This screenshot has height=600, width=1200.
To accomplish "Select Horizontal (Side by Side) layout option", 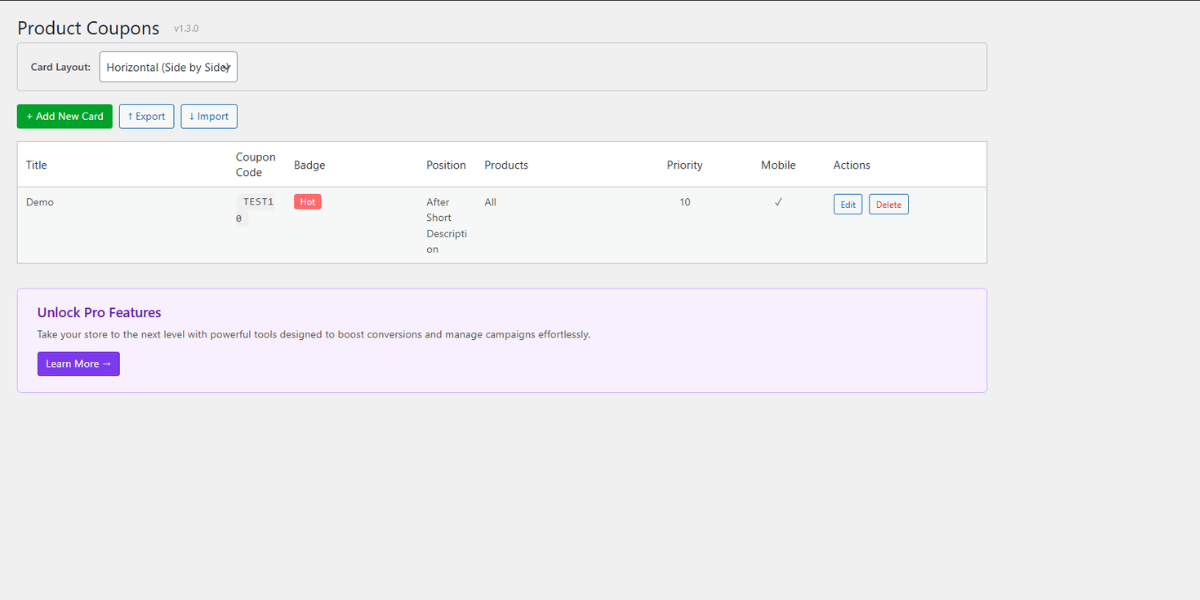I will pyautogui.click(x=168, y=66).
